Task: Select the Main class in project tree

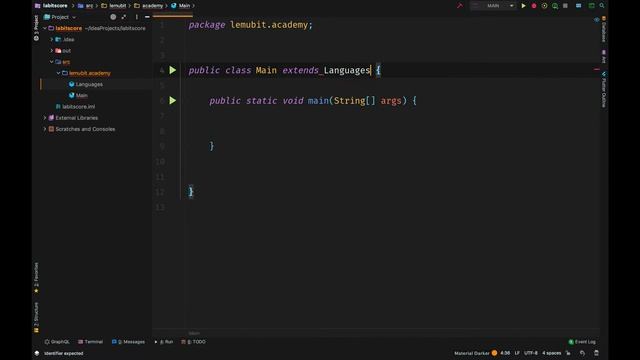Action: coord(82,95)
